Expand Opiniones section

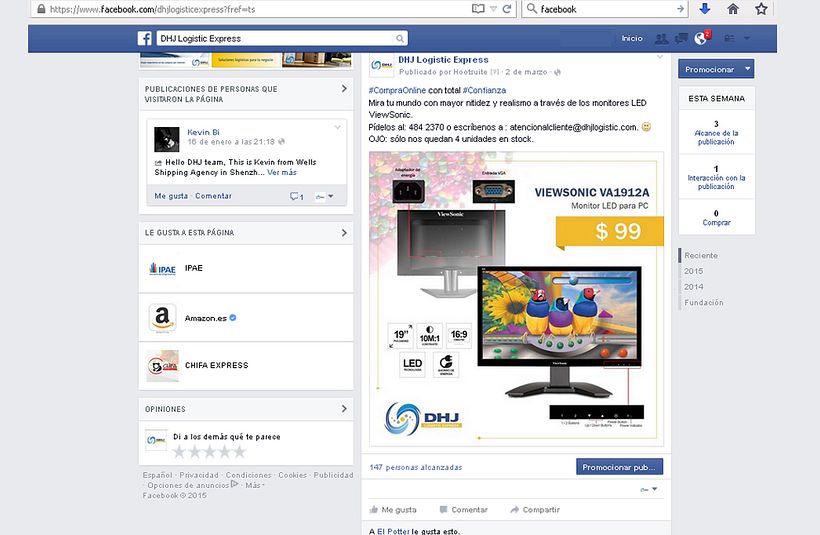coord(344,408)
